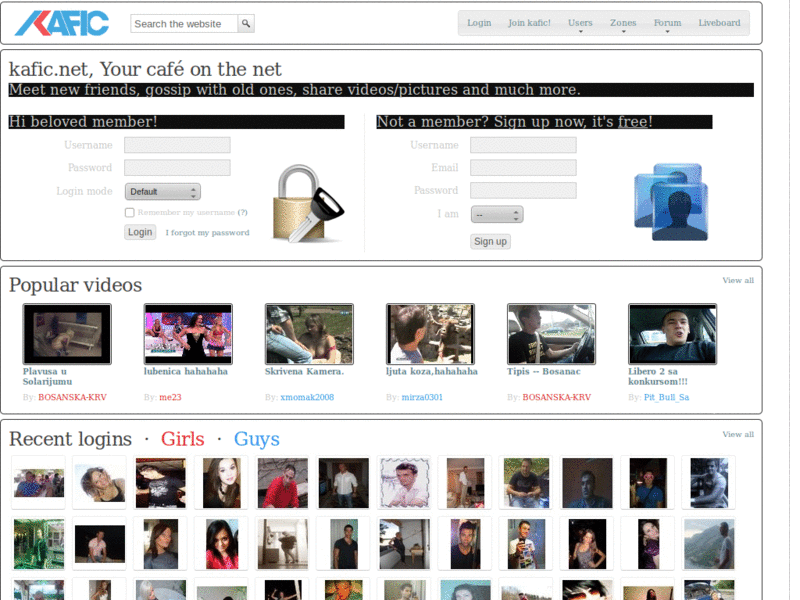Click the member login Password field
This screenshot has width=800, height=600.
click(177, 167)
